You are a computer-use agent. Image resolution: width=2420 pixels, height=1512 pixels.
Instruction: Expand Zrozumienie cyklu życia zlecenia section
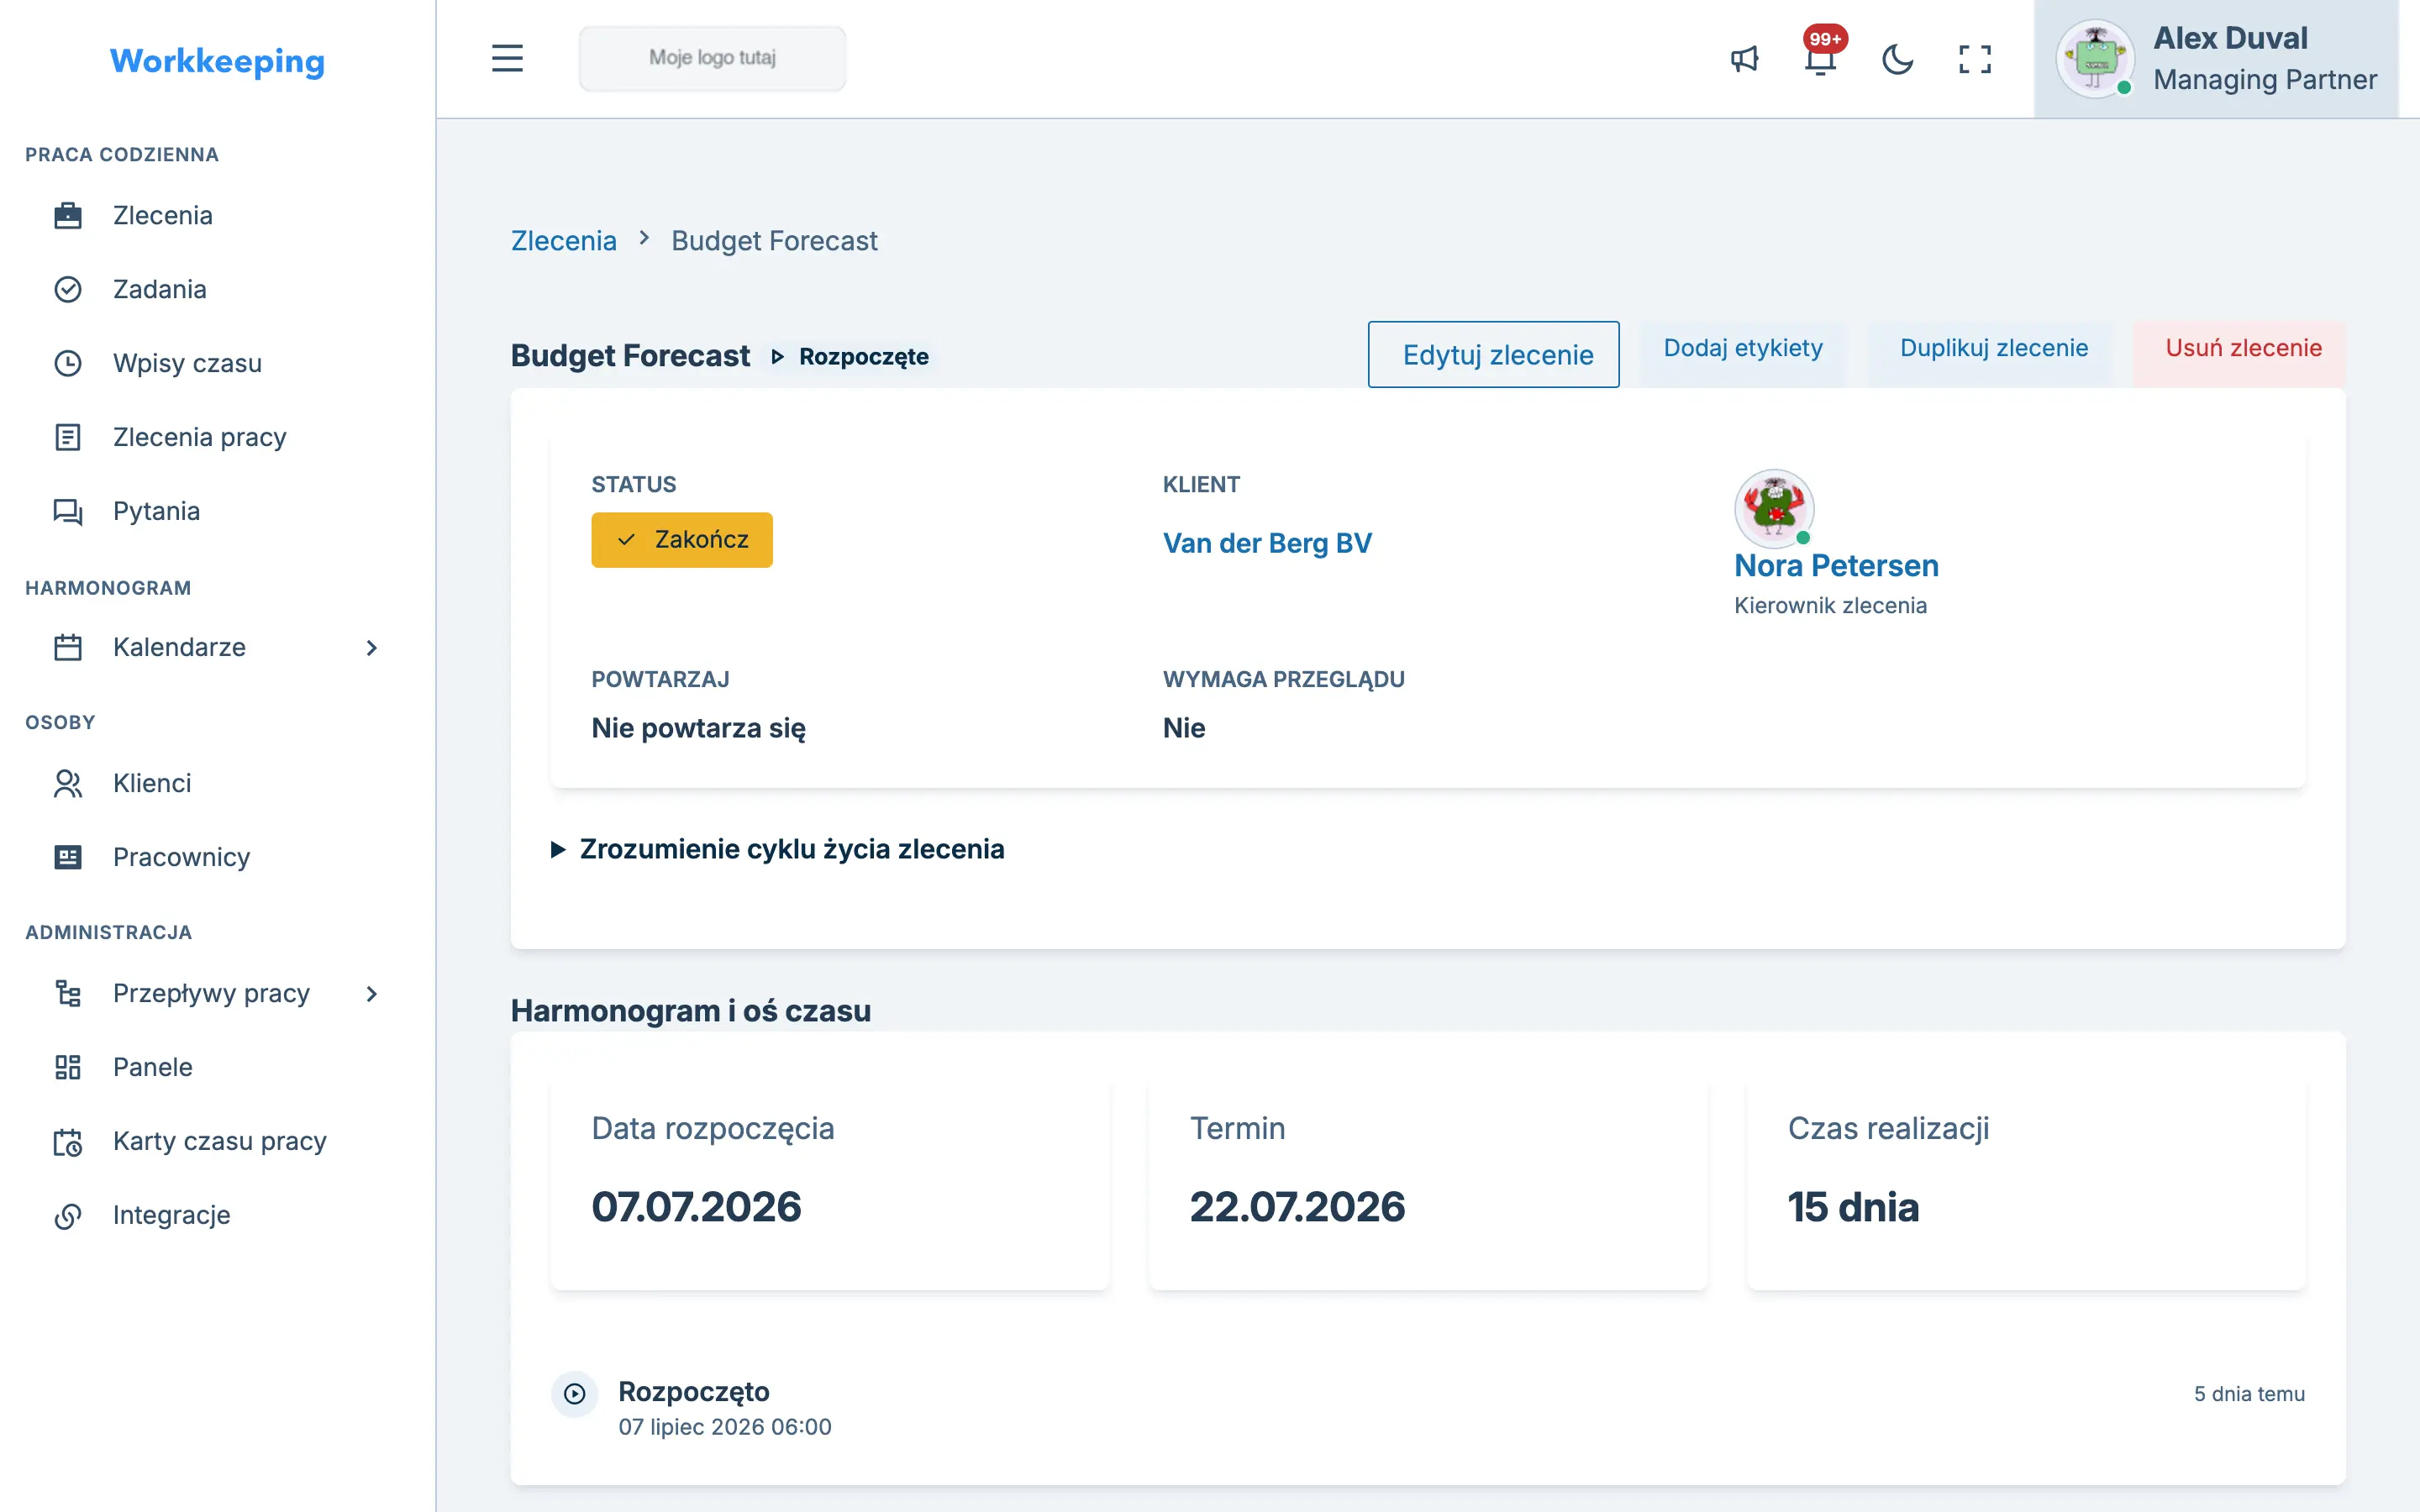coord(778,849)
